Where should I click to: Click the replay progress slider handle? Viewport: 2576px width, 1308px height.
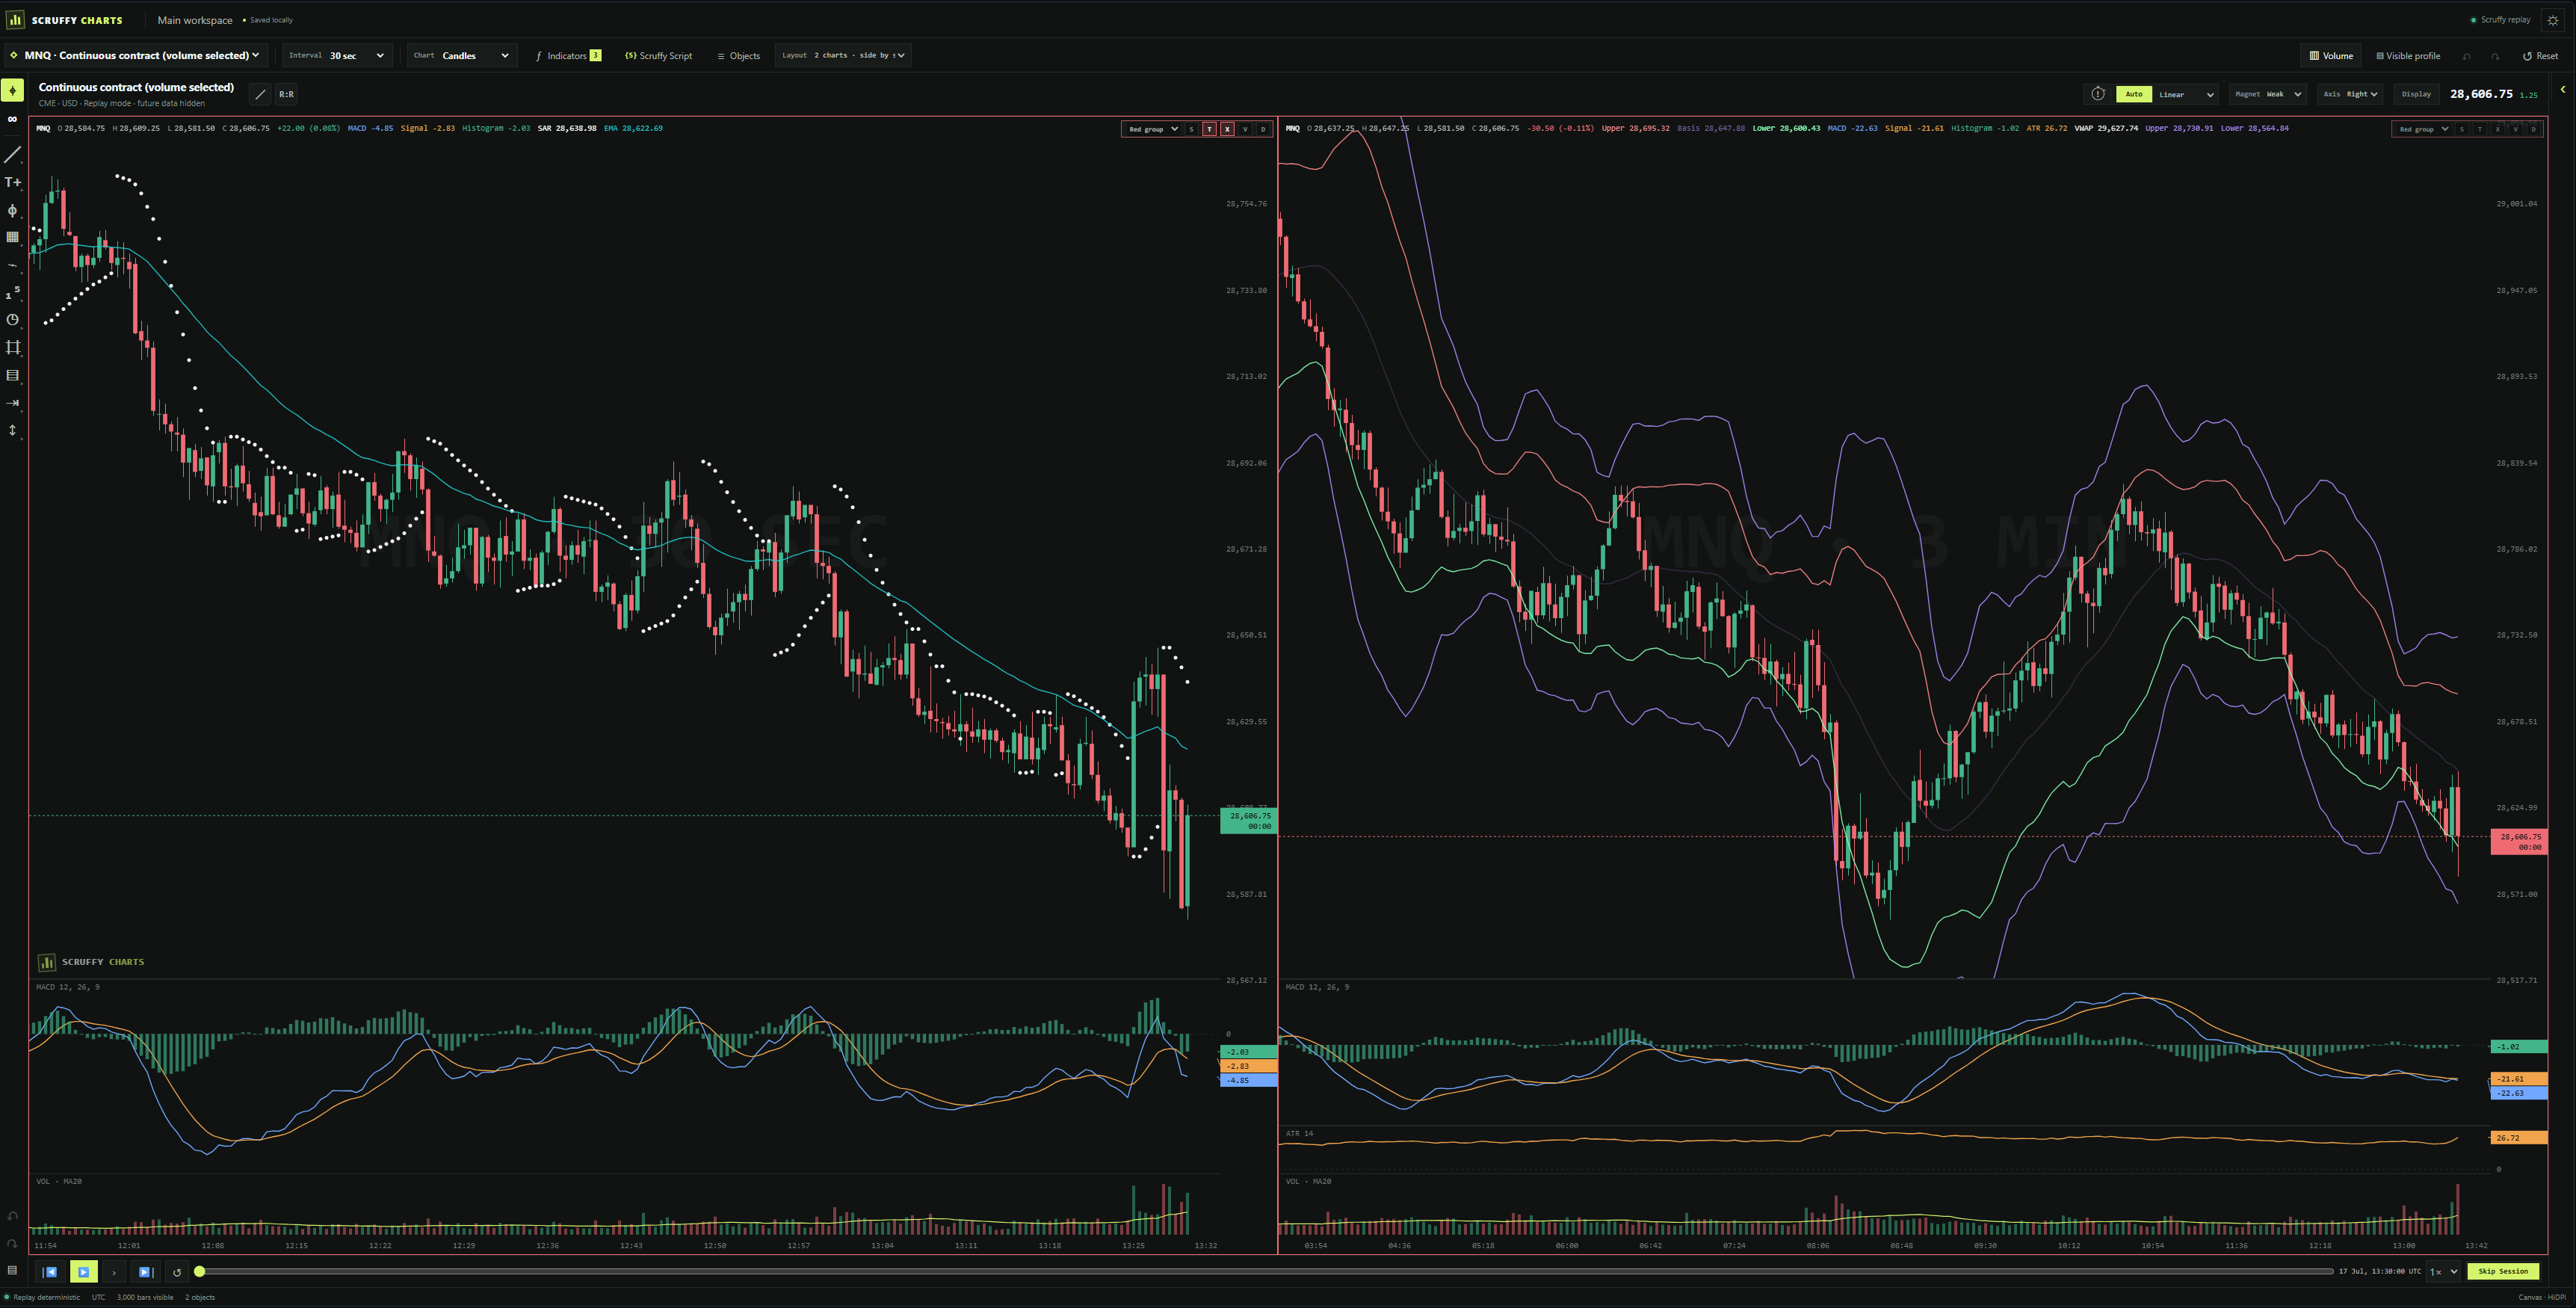coord(200,1272)
